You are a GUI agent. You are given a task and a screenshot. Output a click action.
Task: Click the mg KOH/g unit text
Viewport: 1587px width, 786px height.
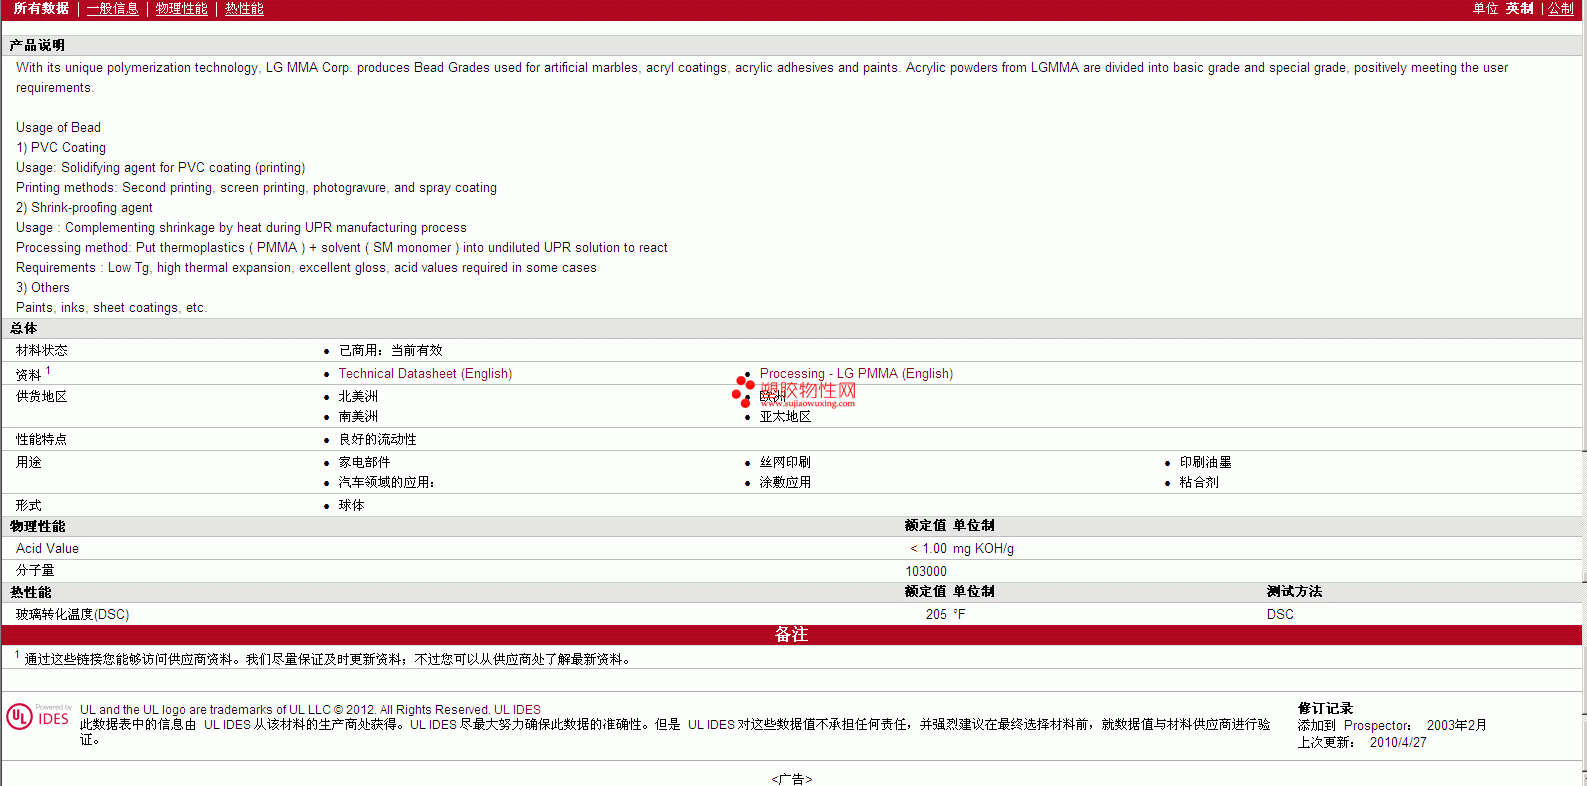(x=983, y=549)
